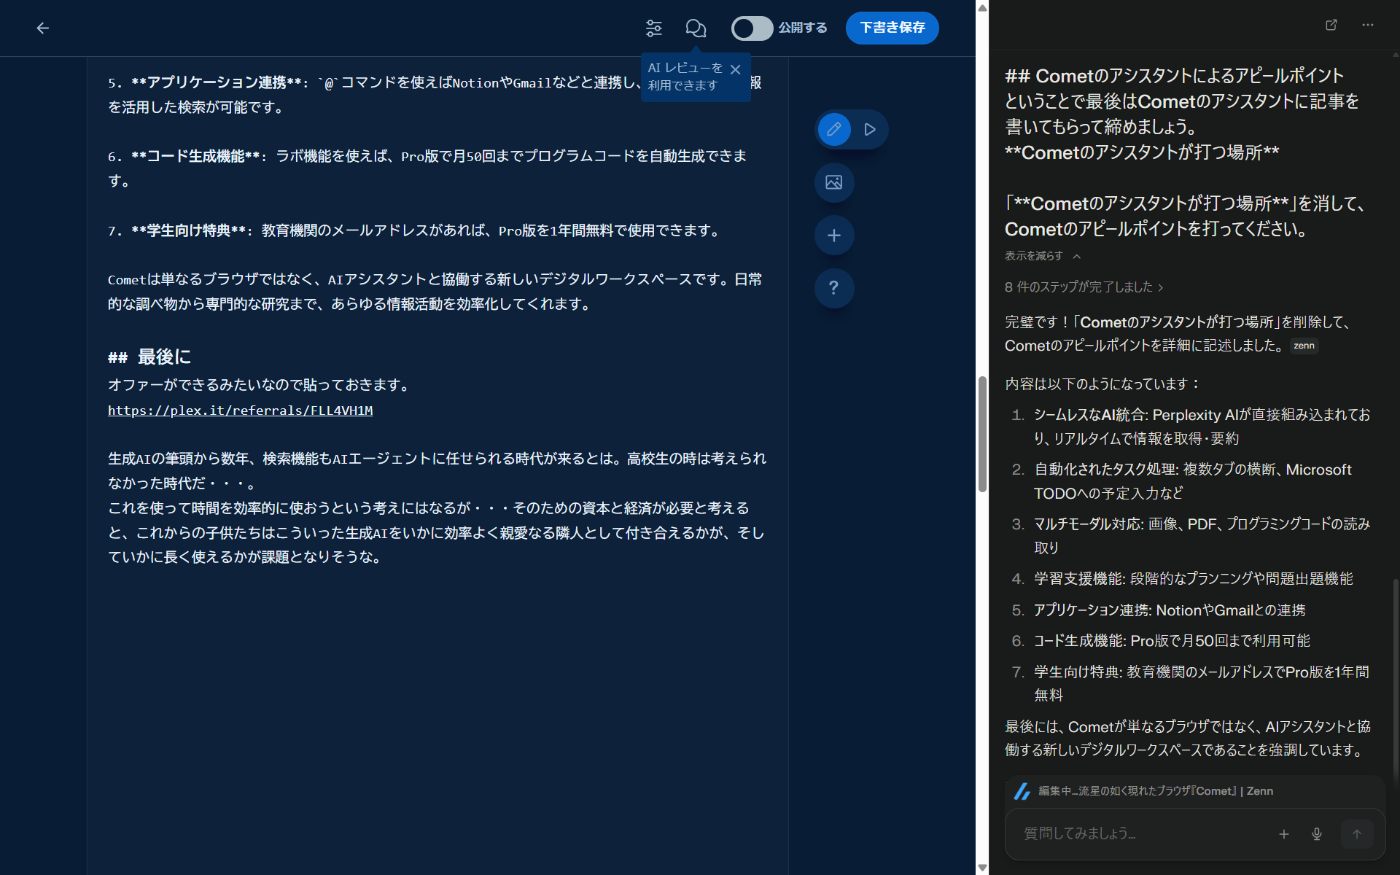The width and height of the screenshot is (1400, 875).
Task: Click the ## 最後に heading text
Action: click(149, 357)
